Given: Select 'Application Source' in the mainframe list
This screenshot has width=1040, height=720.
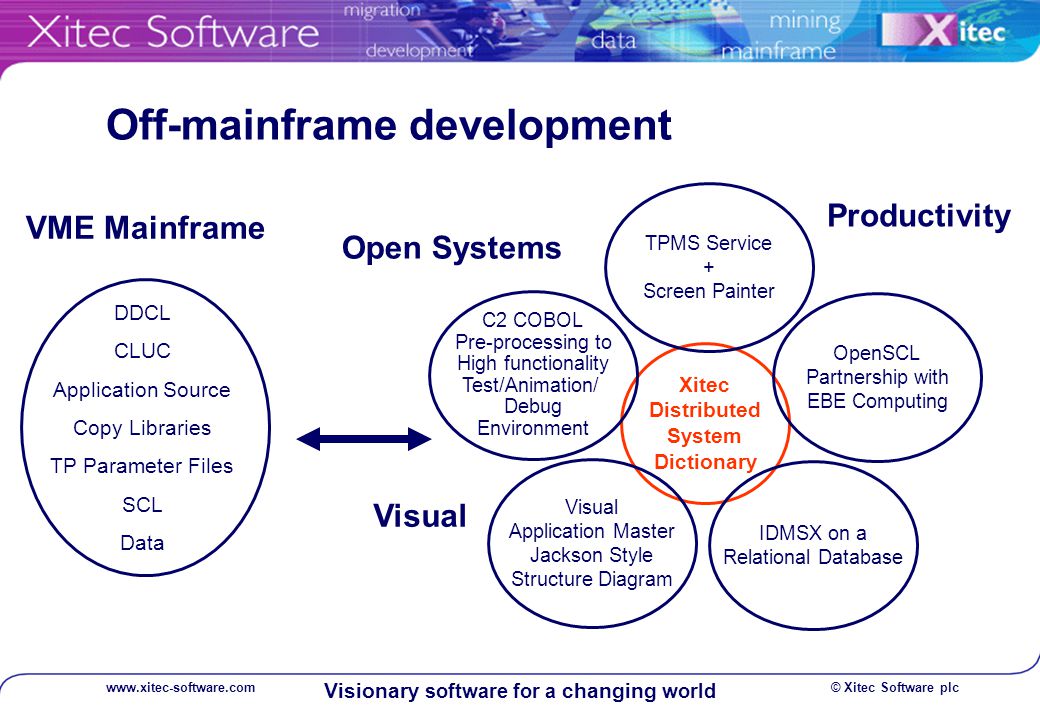Looking at the screenshot, I should click(142, 390).
